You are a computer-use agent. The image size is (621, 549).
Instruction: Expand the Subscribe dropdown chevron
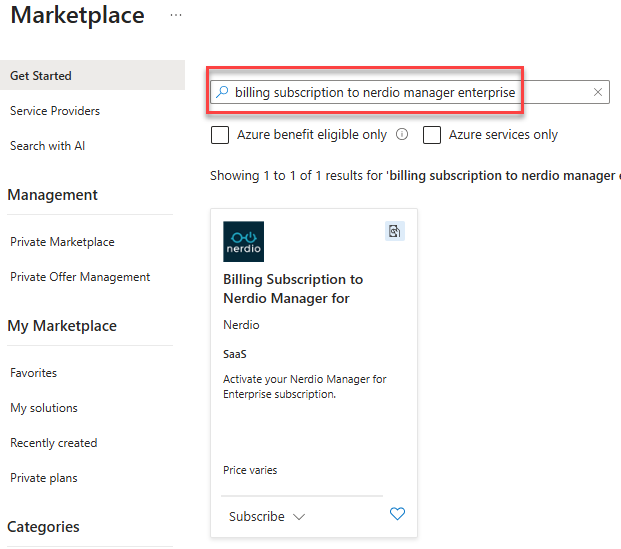click(x=299, y=517)
